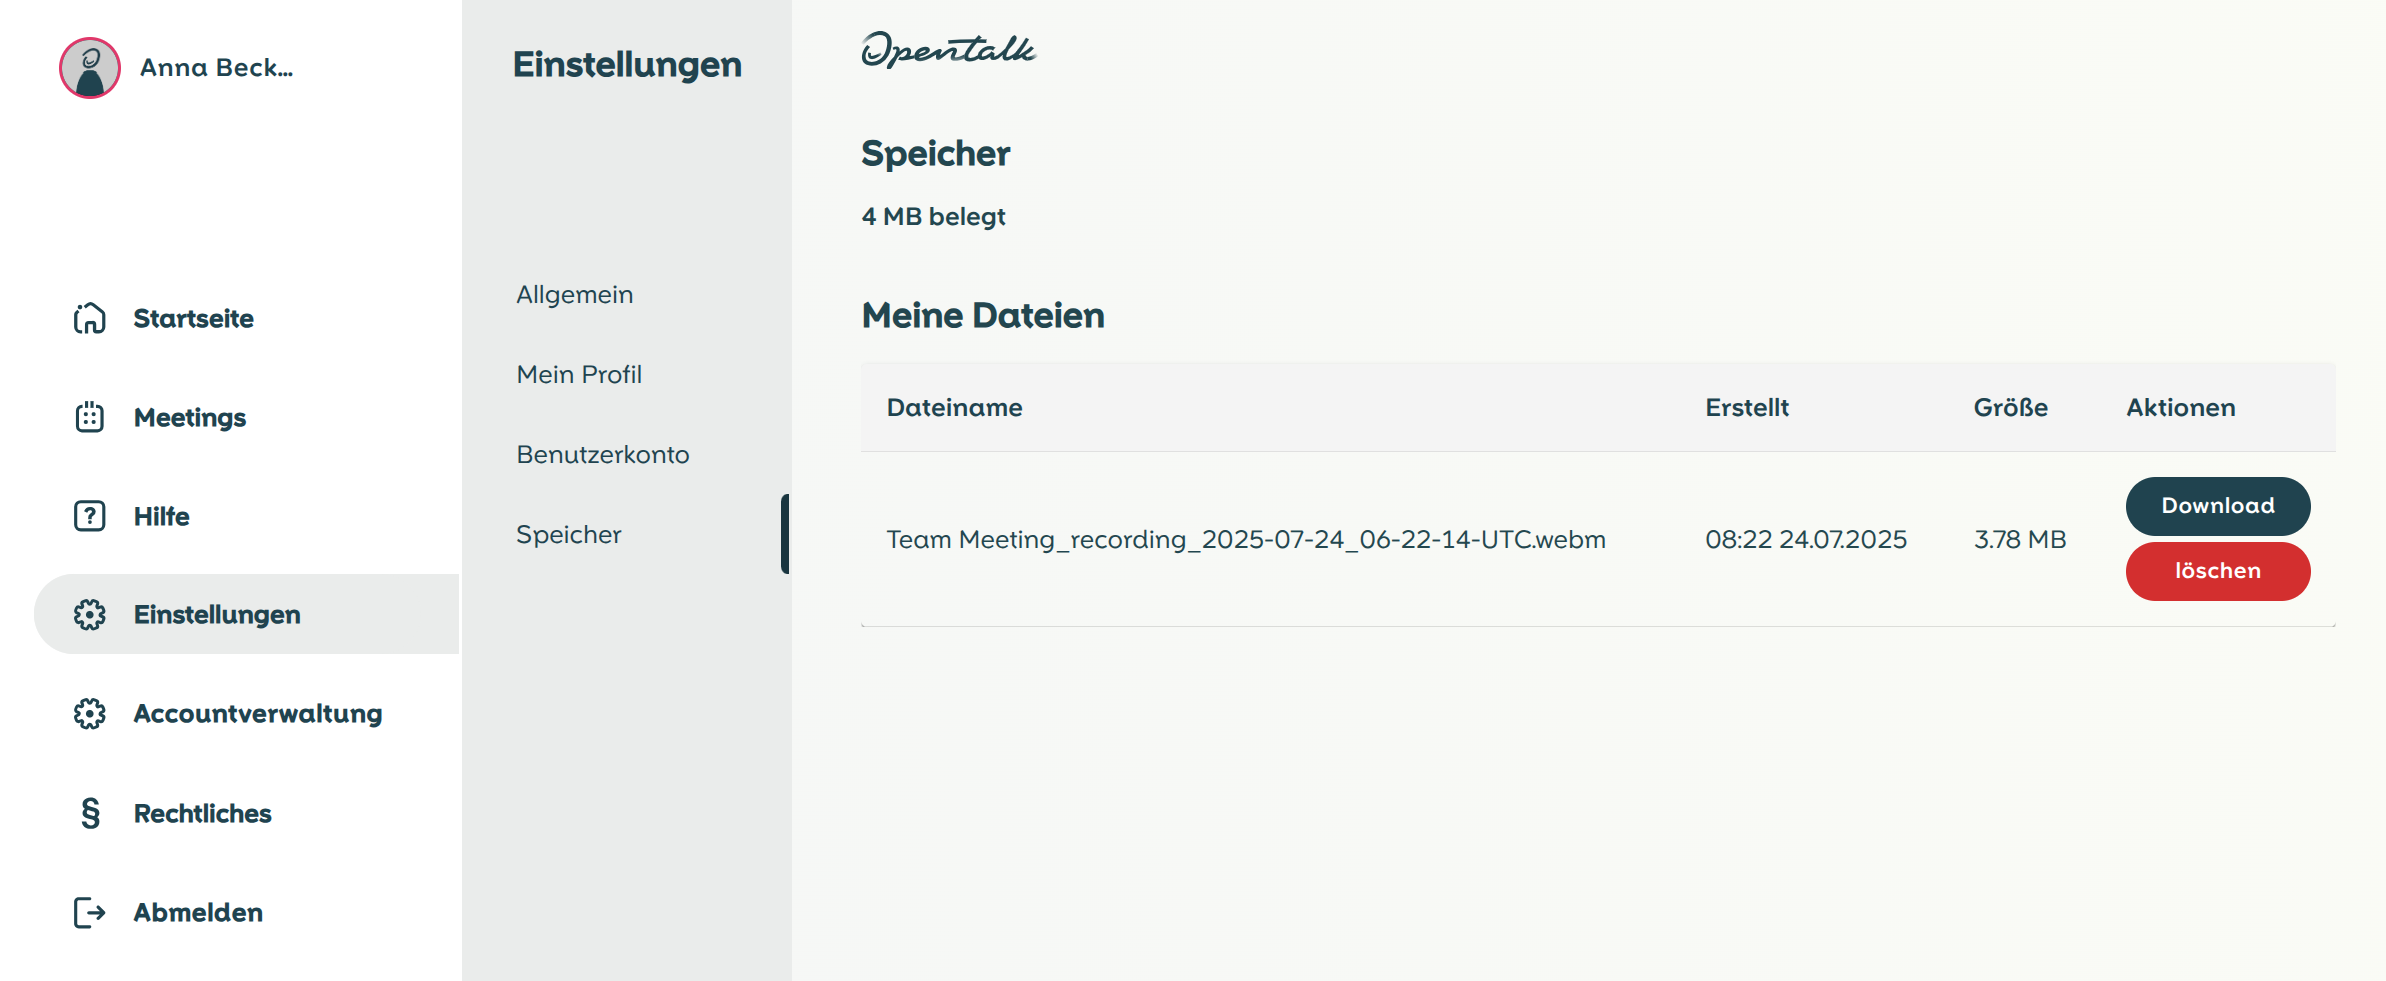Click the Erstellt column header
This screenshot has width=2386, height=981.
1747,407
